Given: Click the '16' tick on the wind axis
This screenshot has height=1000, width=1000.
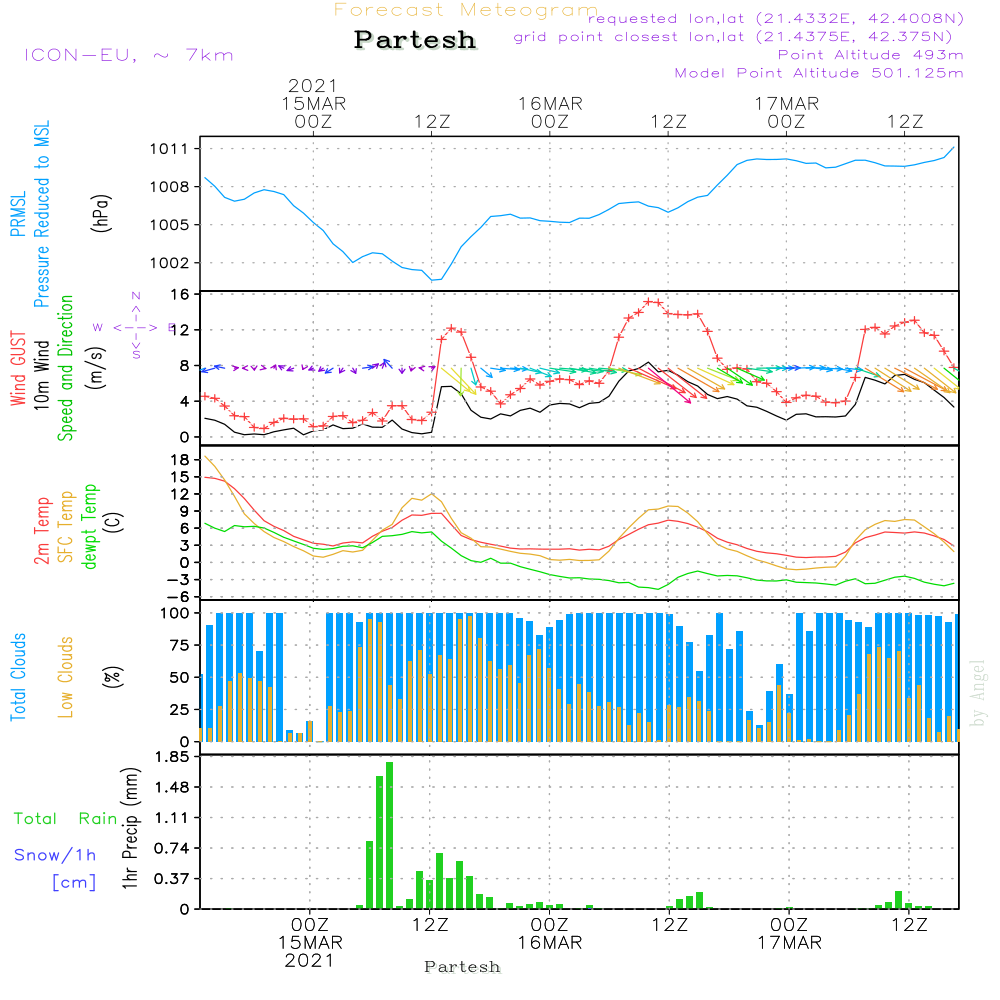Looking at the screenshot, I should [x=180, y=295].
